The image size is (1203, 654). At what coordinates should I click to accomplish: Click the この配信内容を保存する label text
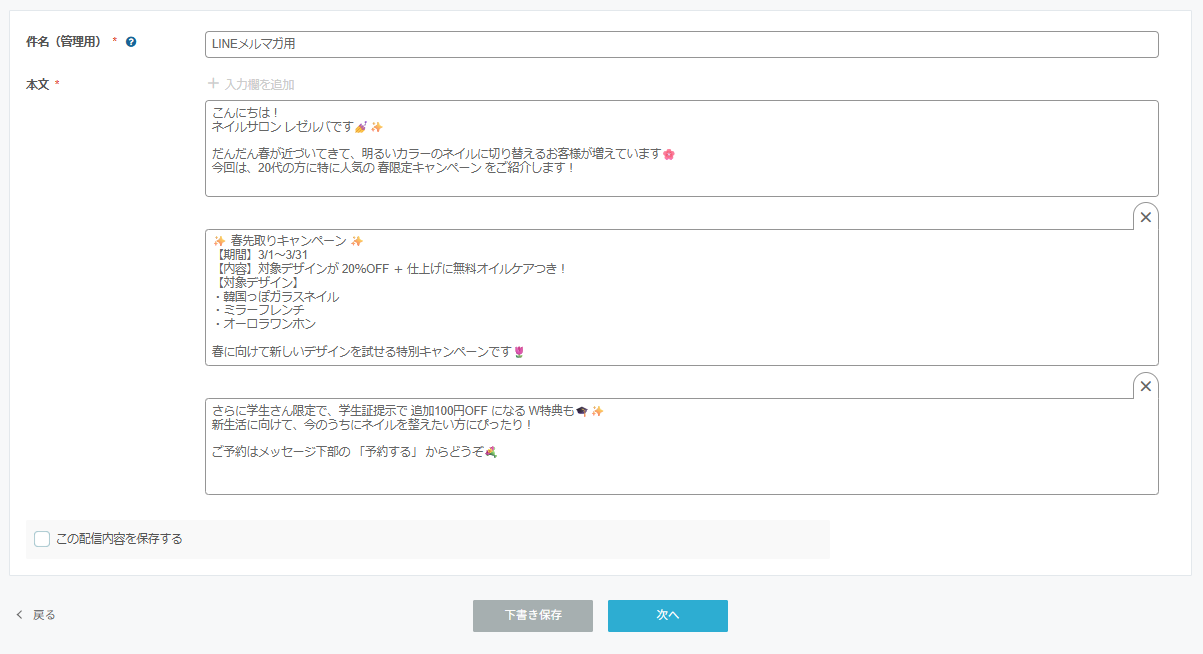point(120,539)
